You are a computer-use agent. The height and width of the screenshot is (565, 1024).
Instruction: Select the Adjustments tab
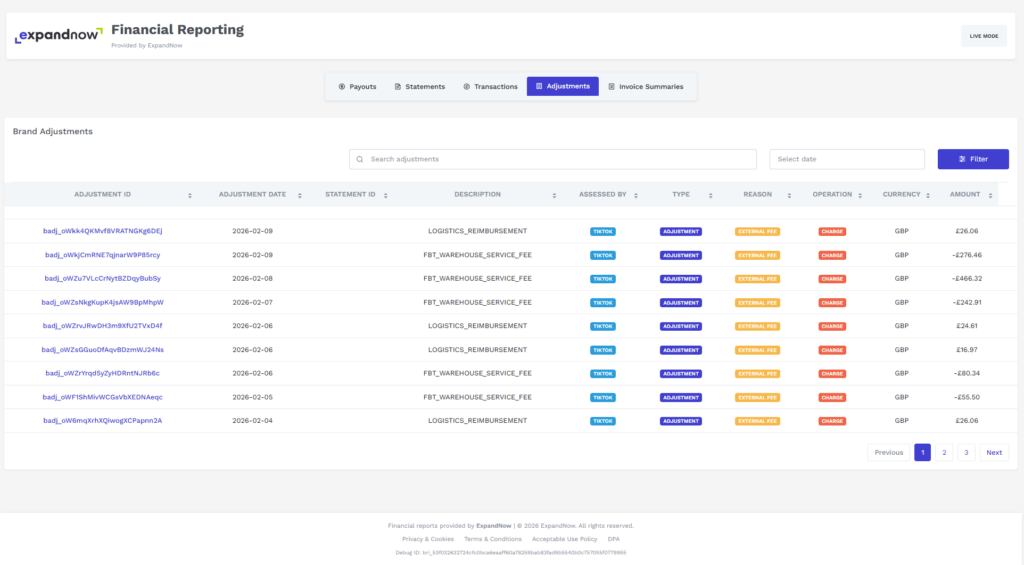click(562, 86)
